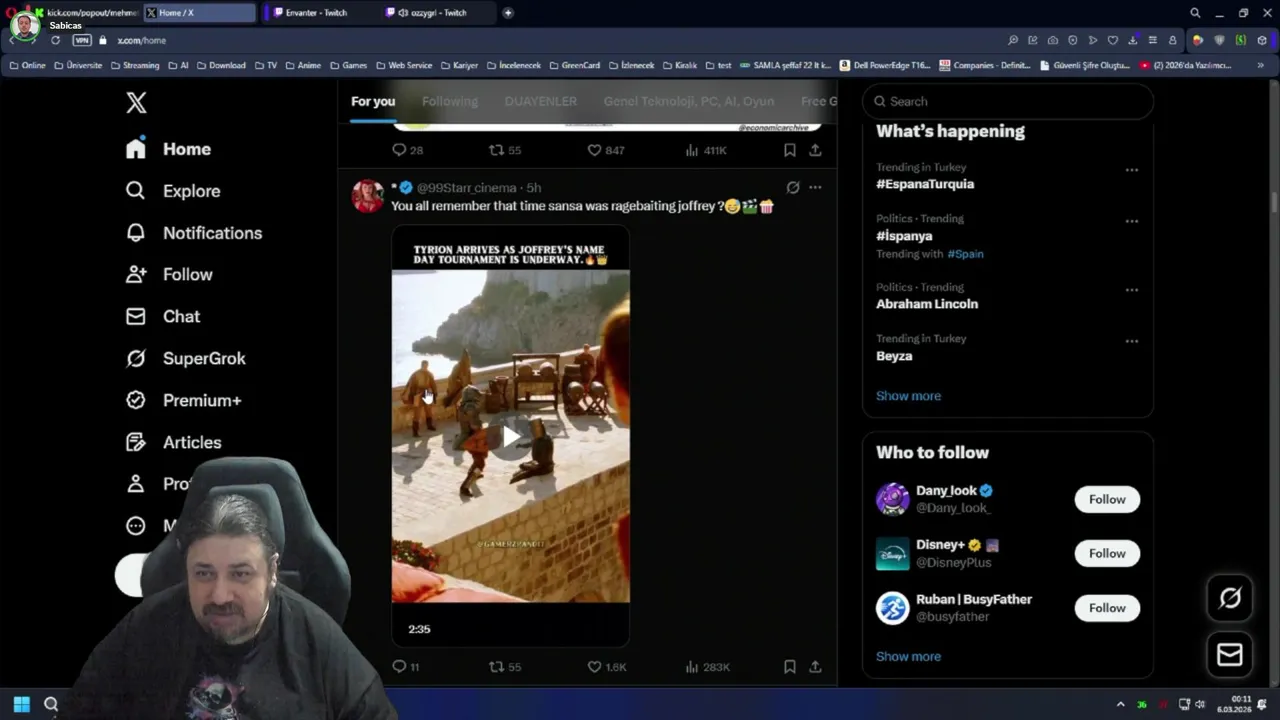Follow Disney+ account
The image size is (1280, 720).
(x=1107, y=553)
